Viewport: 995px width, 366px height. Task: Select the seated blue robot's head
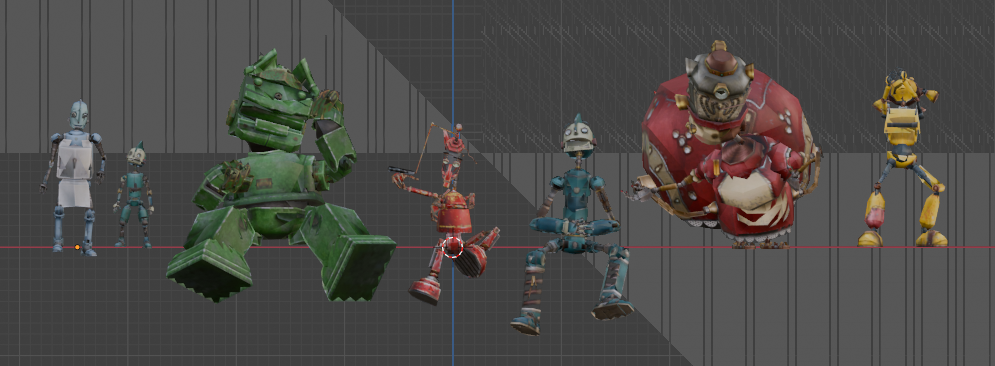[579, 138]
